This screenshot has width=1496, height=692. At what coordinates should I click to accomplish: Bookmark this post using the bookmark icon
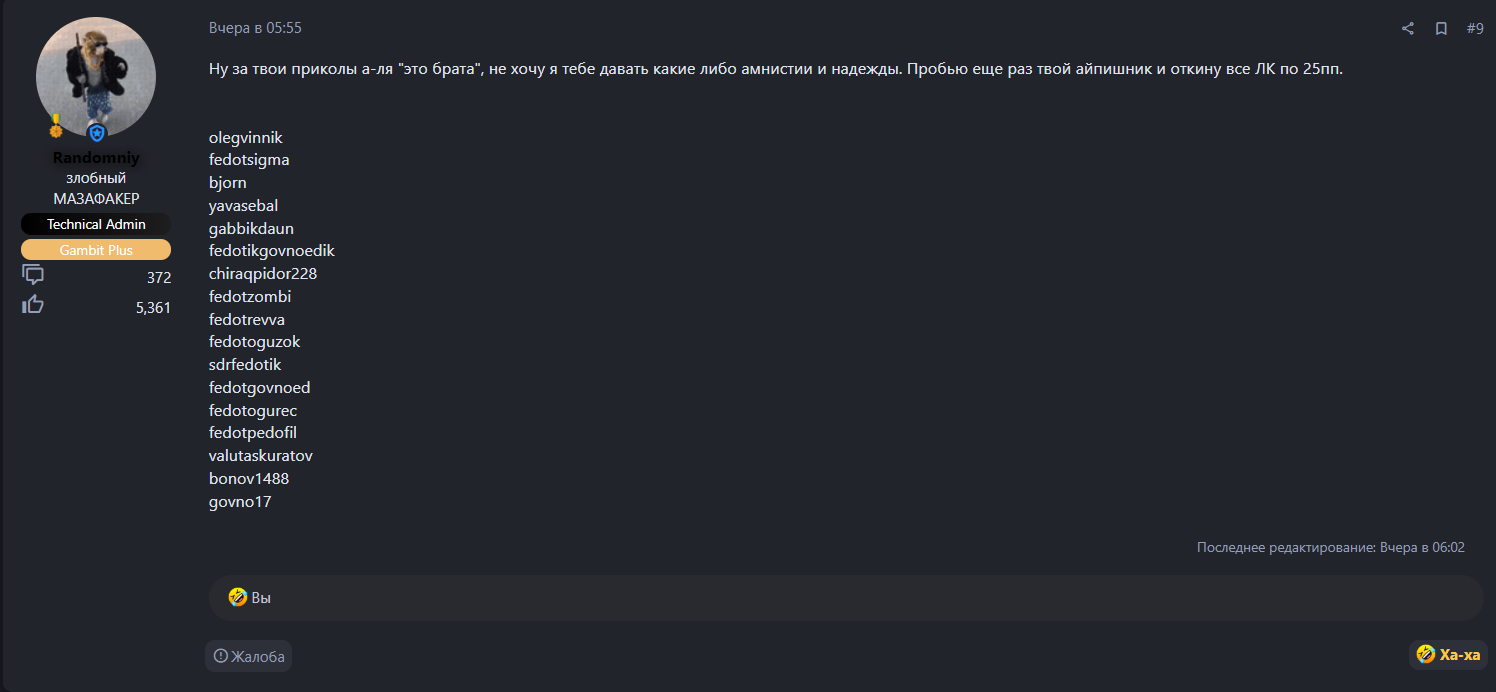point(1441,29)
